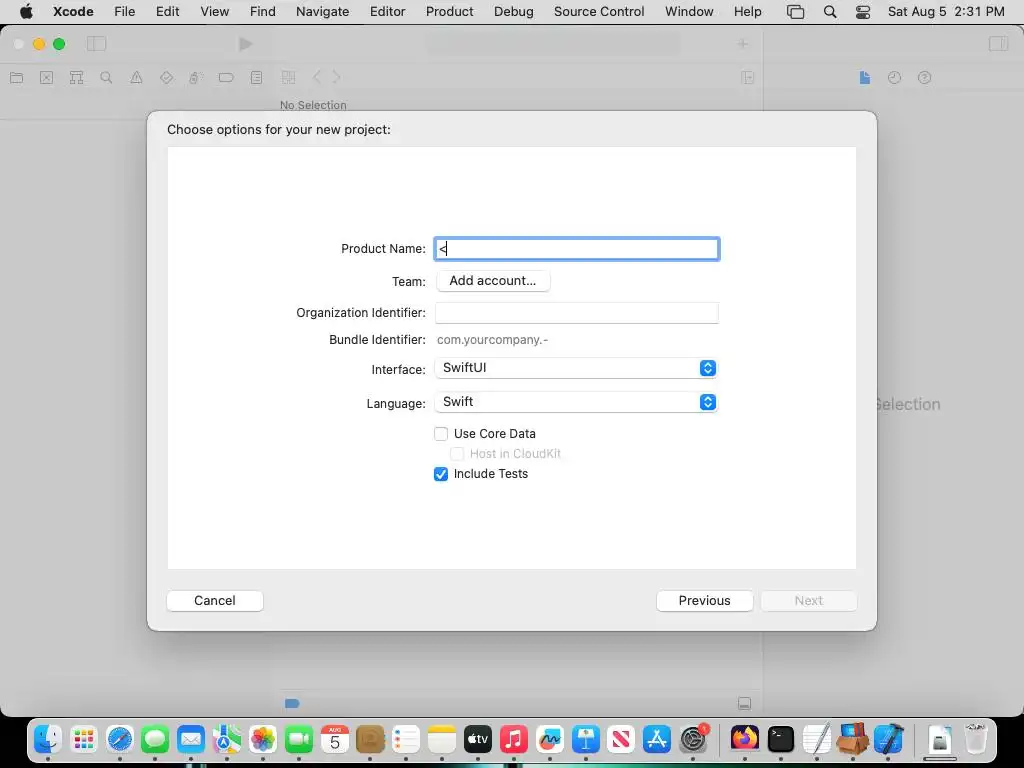Open the find navigator magnifier icon
This screenshot has height=768, width=1024.
tap(106, 78)
